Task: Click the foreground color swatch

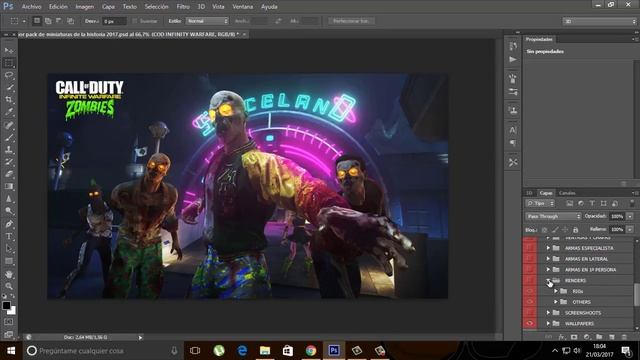Action: click(6, 305)
